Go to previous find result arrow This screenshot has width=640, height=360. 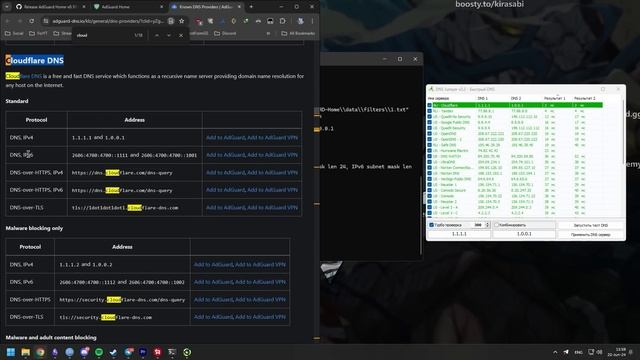157,36
